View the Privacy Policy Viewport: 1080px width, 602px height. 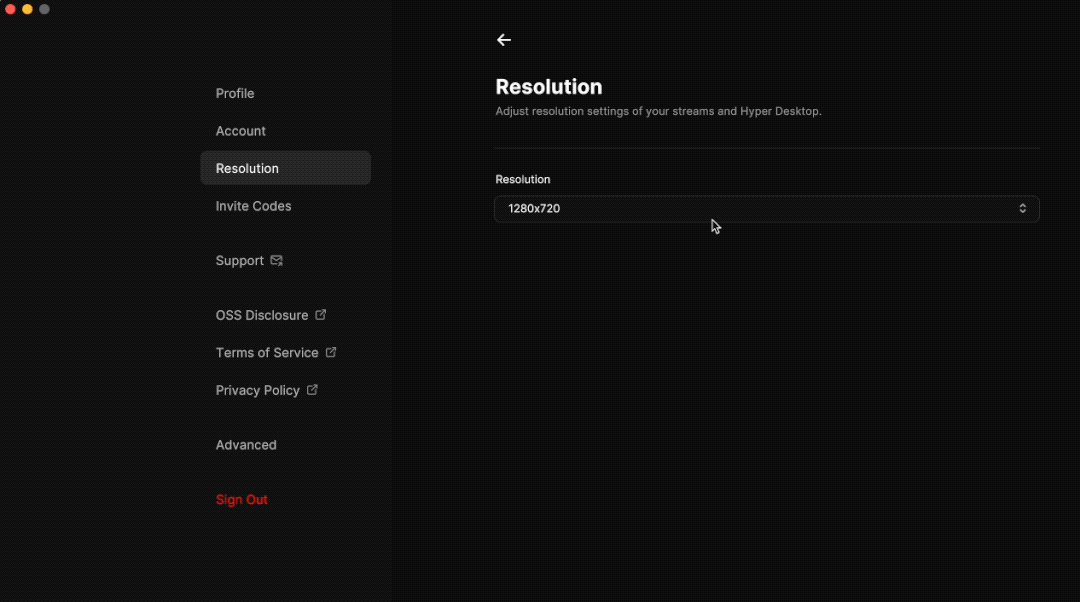257,389
